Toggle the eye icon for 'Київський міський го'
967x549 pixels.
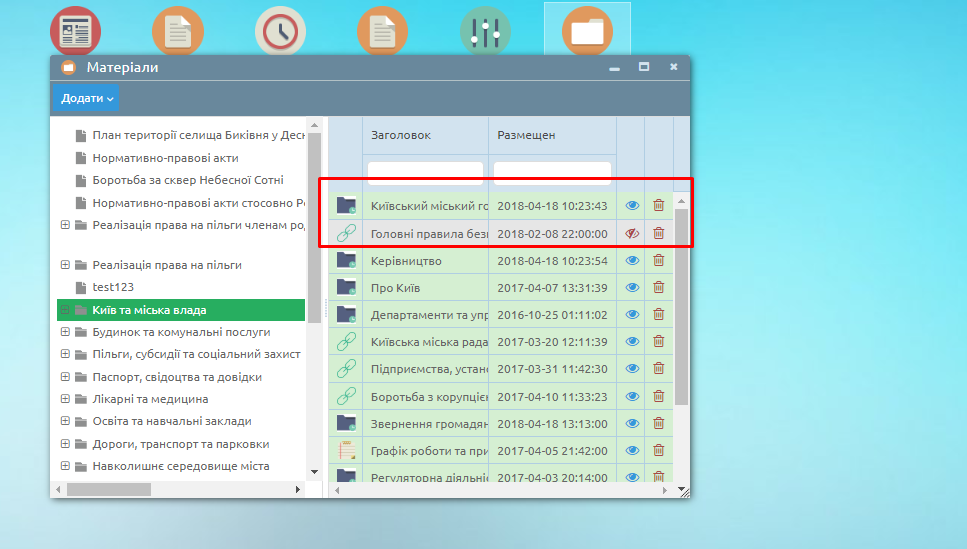click(x=631, y=206)
